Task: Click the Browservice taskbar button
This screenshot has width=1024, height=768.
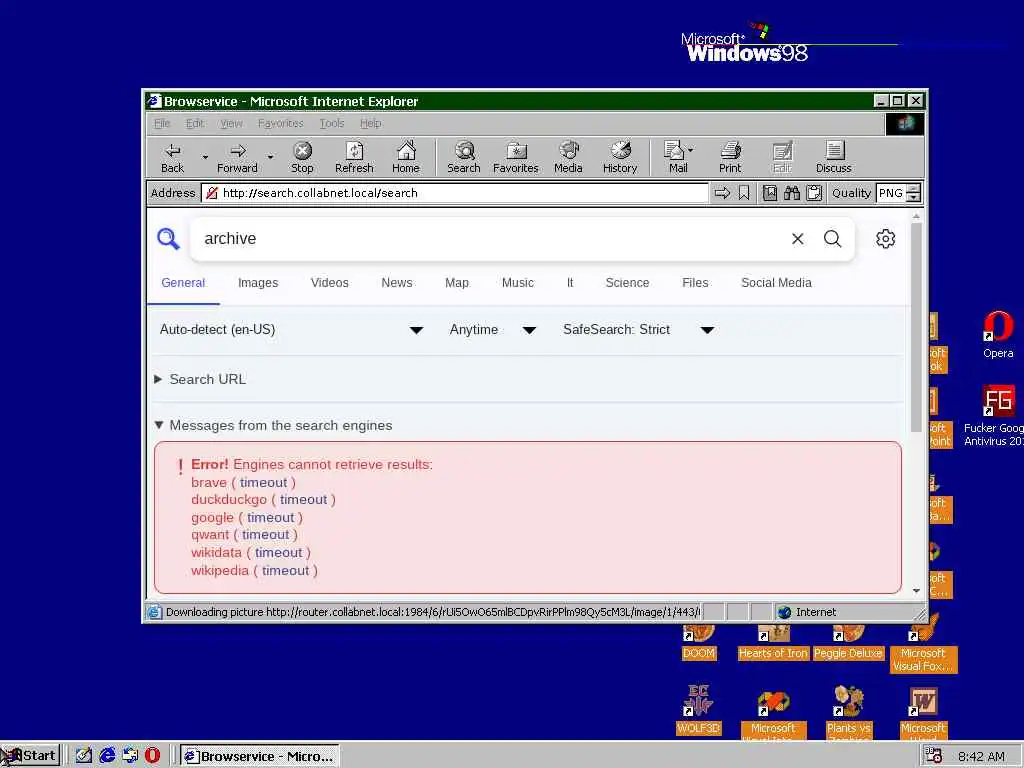Action: tap(260, 756)
